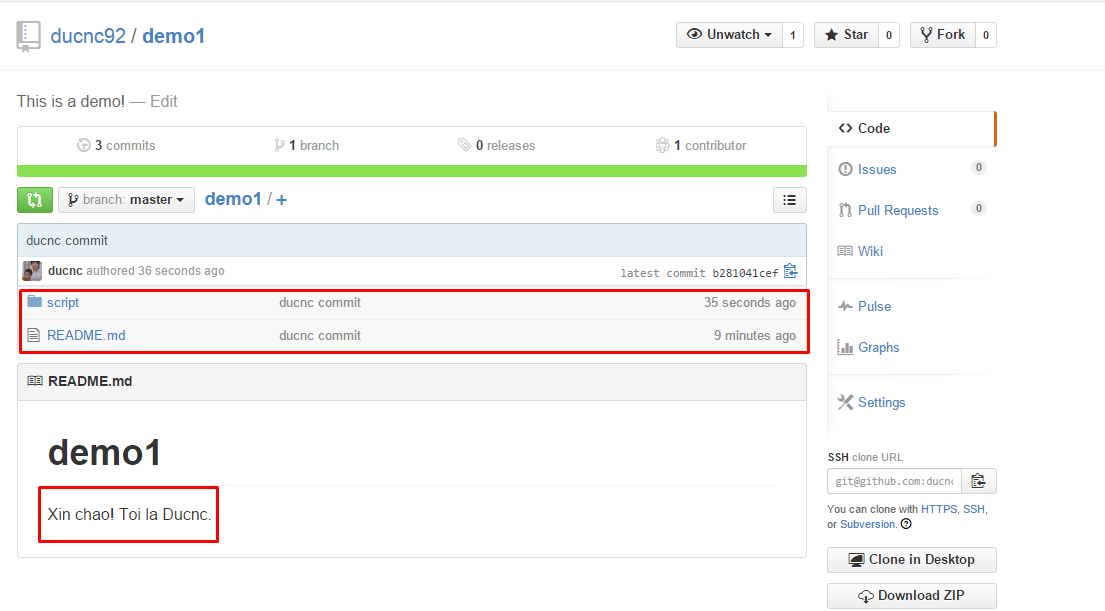
Task: Click the Issues counter badge
Action: [978, 167]
